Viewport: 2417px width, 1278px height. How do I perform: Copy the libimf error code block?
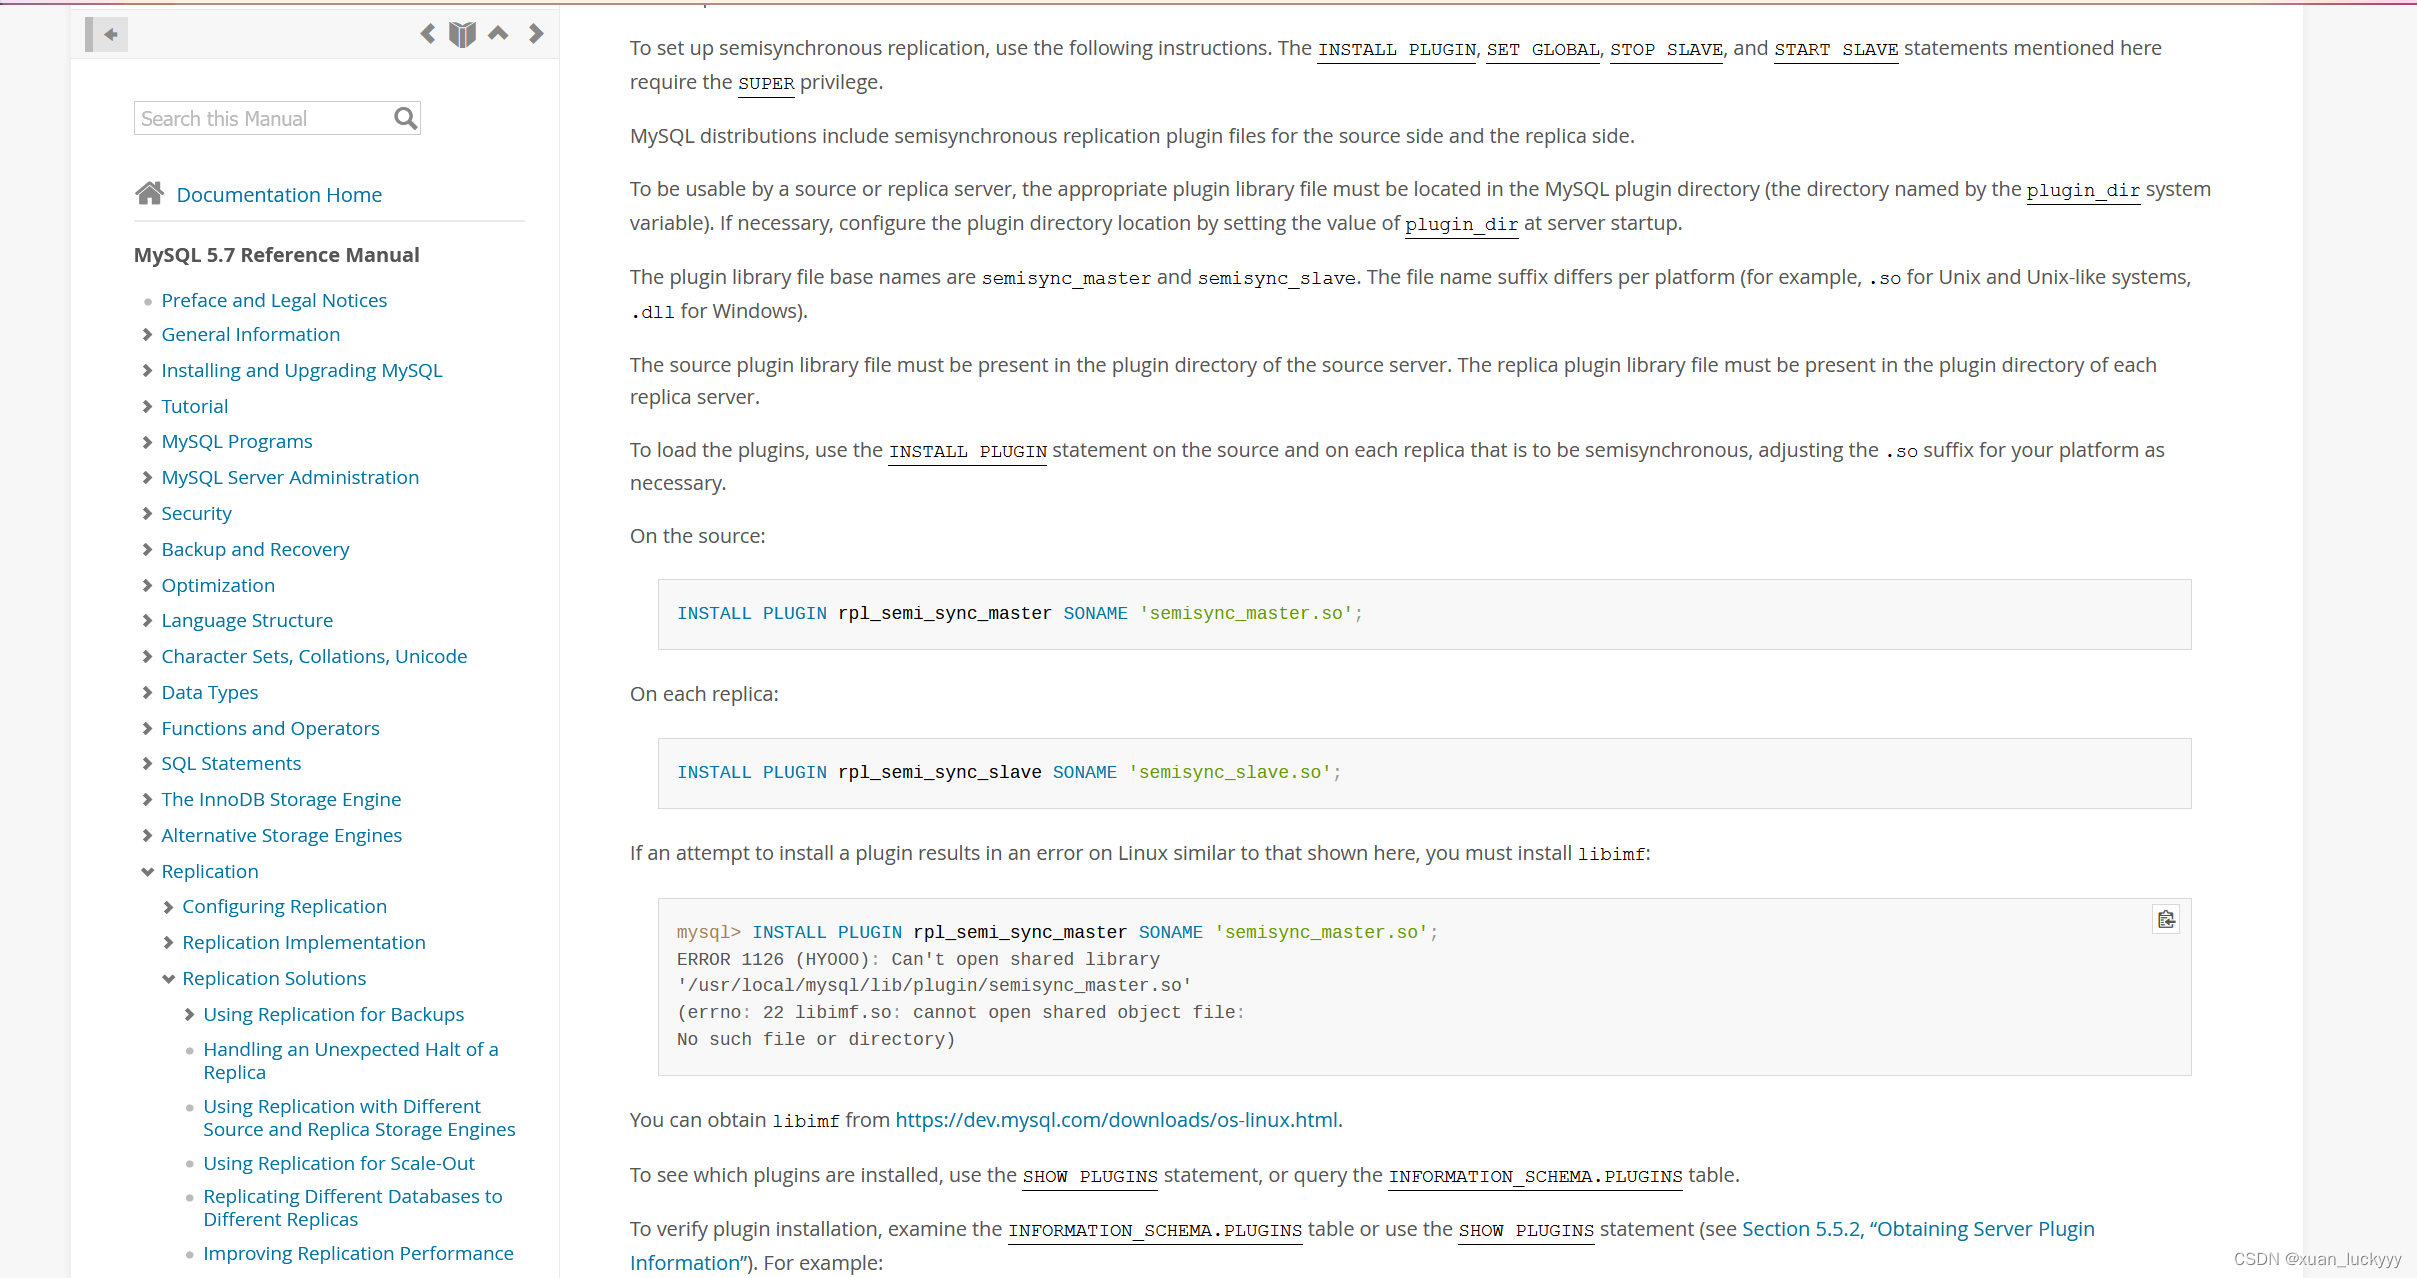pyautogui.click(x=2166, y=920)
